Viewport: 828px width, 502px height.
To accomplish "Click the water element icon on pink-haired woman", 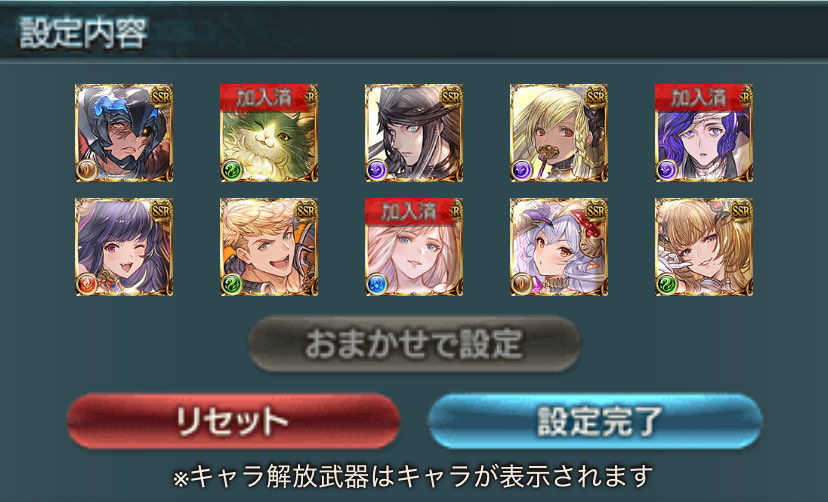I will 377,284.
